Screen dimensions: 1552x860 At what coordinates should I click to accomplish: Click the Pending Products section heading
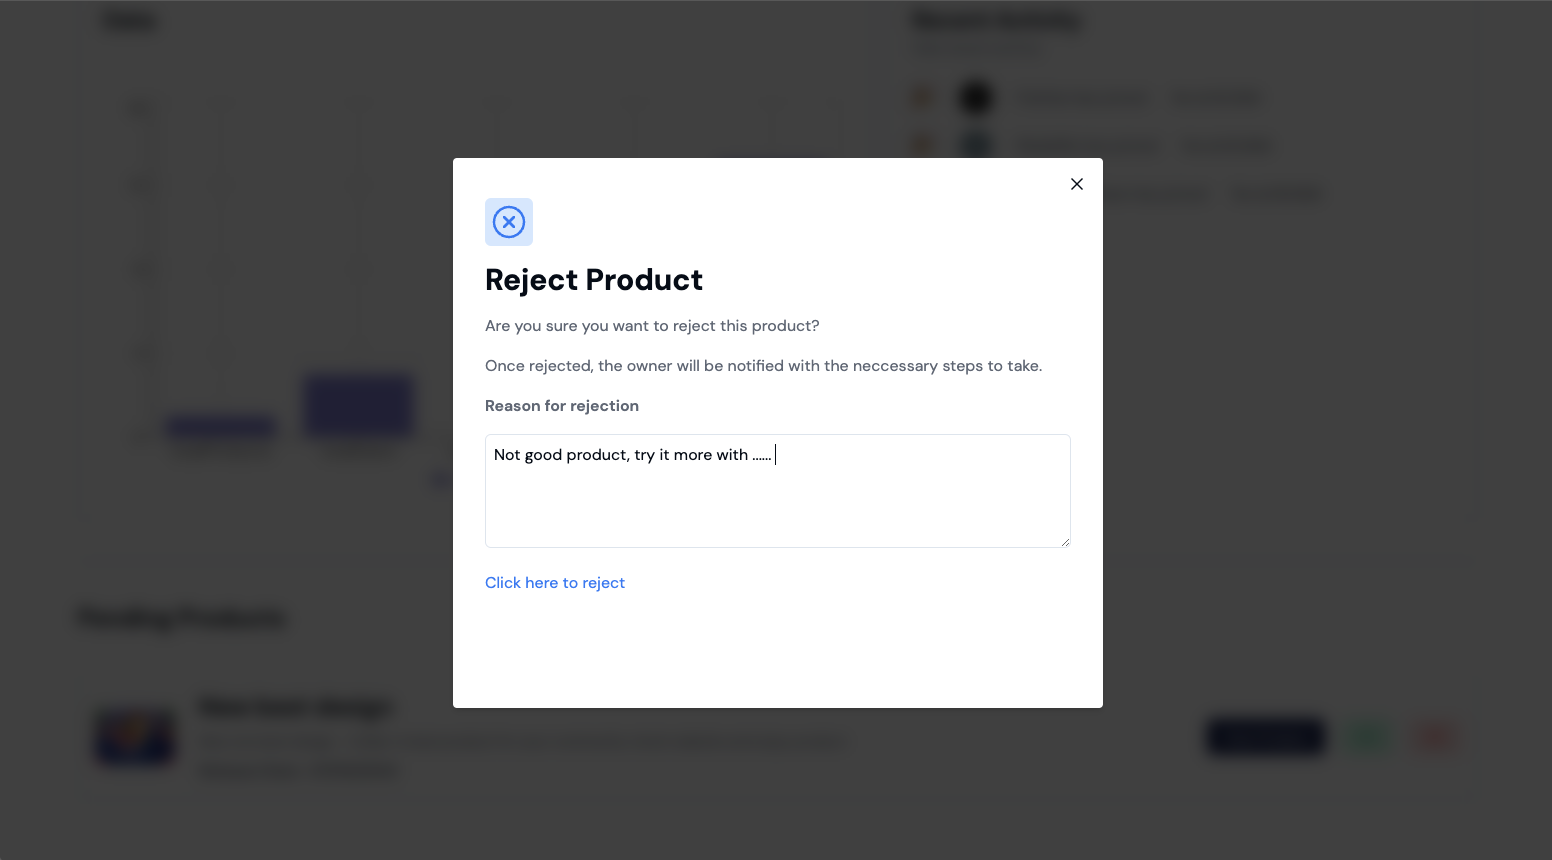[x=180, y=617]
